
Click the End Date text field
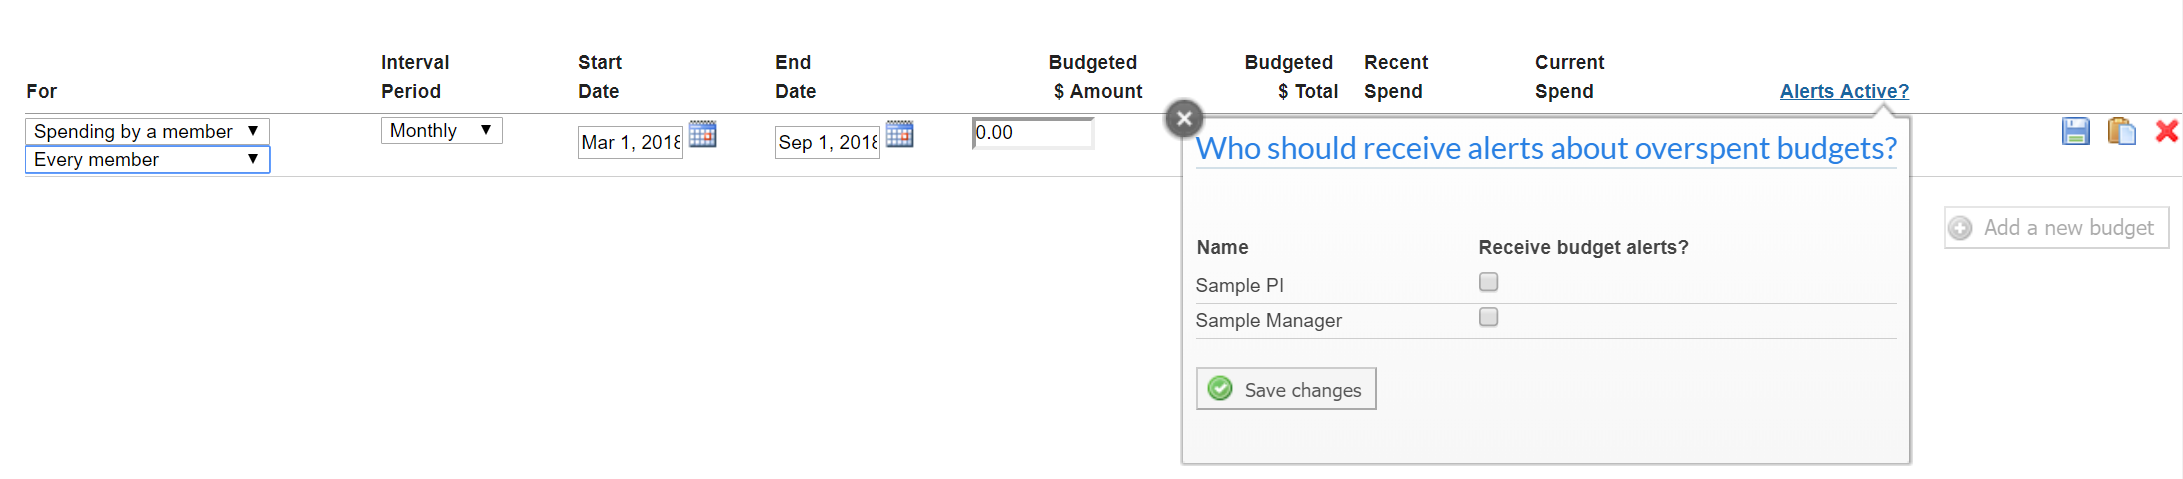coord(827,142)
